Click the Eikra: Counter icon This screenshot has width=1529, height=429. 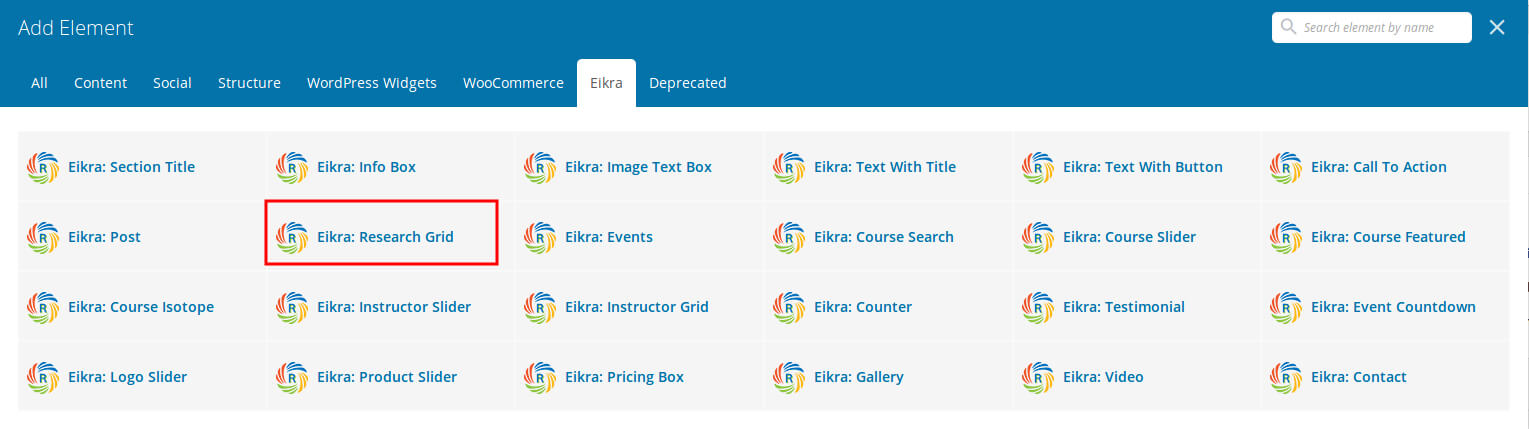coord(789,307)
